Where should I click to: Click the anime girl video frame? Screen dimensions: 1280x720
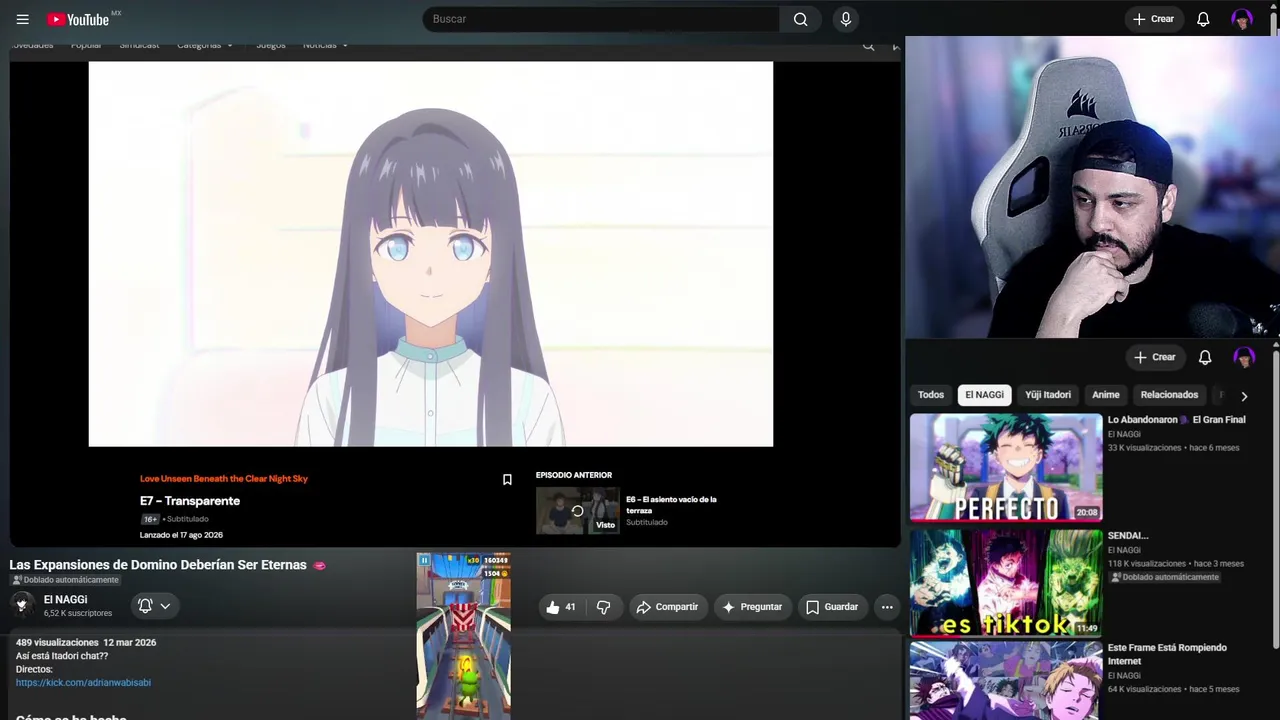[431, 254]
